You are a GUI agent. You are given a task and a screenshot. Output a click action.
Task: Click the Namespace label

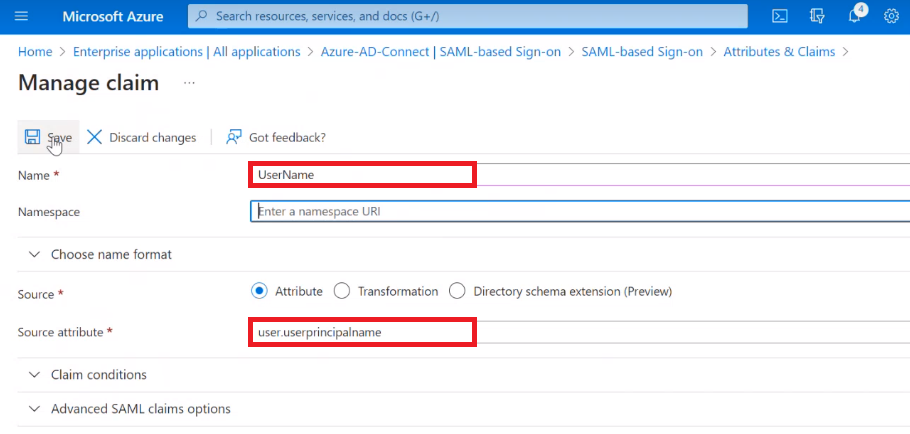pyautogui.click(x=49, y=212)
